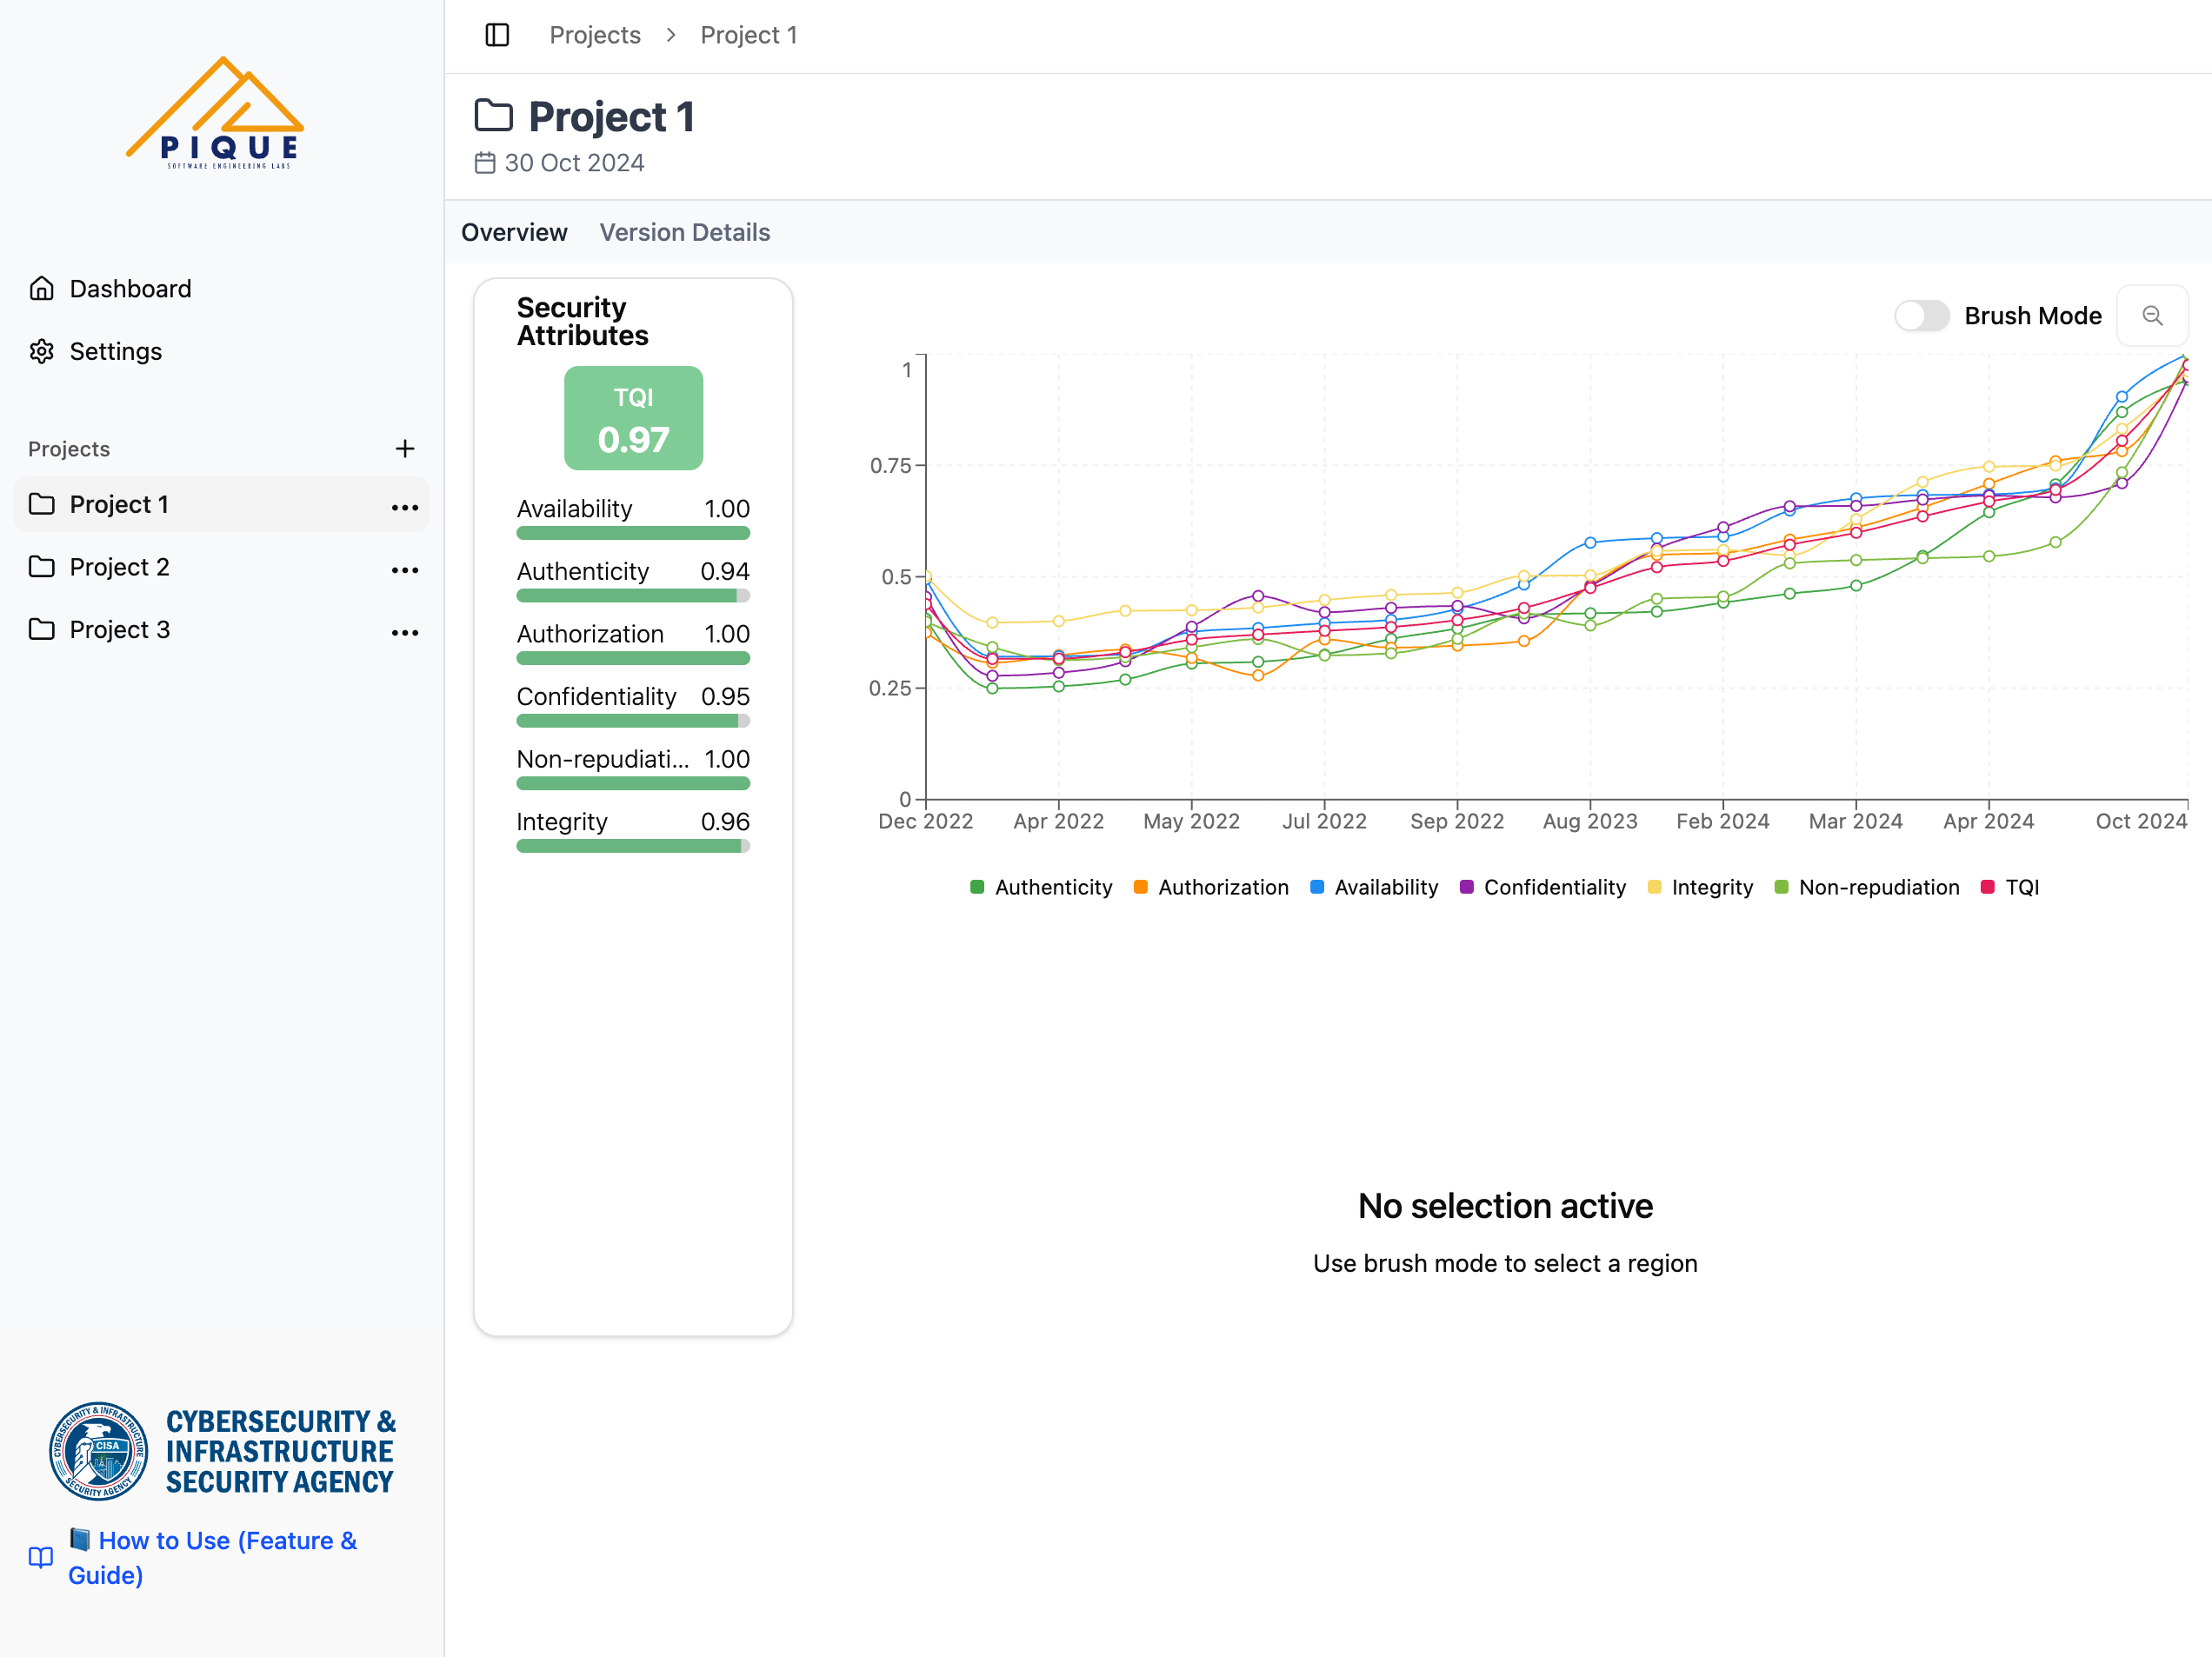Viewport: 2212px width, 1657px height.
Task: Select the Dashboard home icon
Action: (x=41, y=288)
